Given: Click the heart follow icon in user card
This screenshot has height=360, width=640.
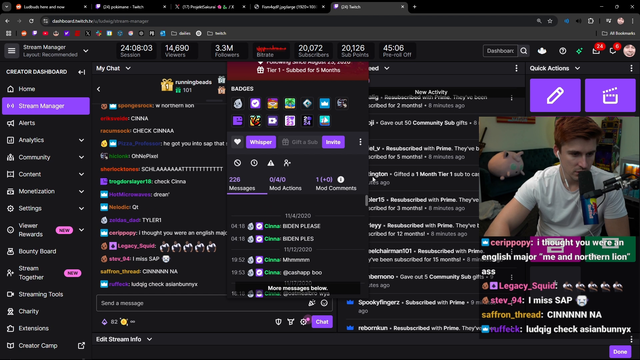Looking at the screenshot, I should [237, 142].
